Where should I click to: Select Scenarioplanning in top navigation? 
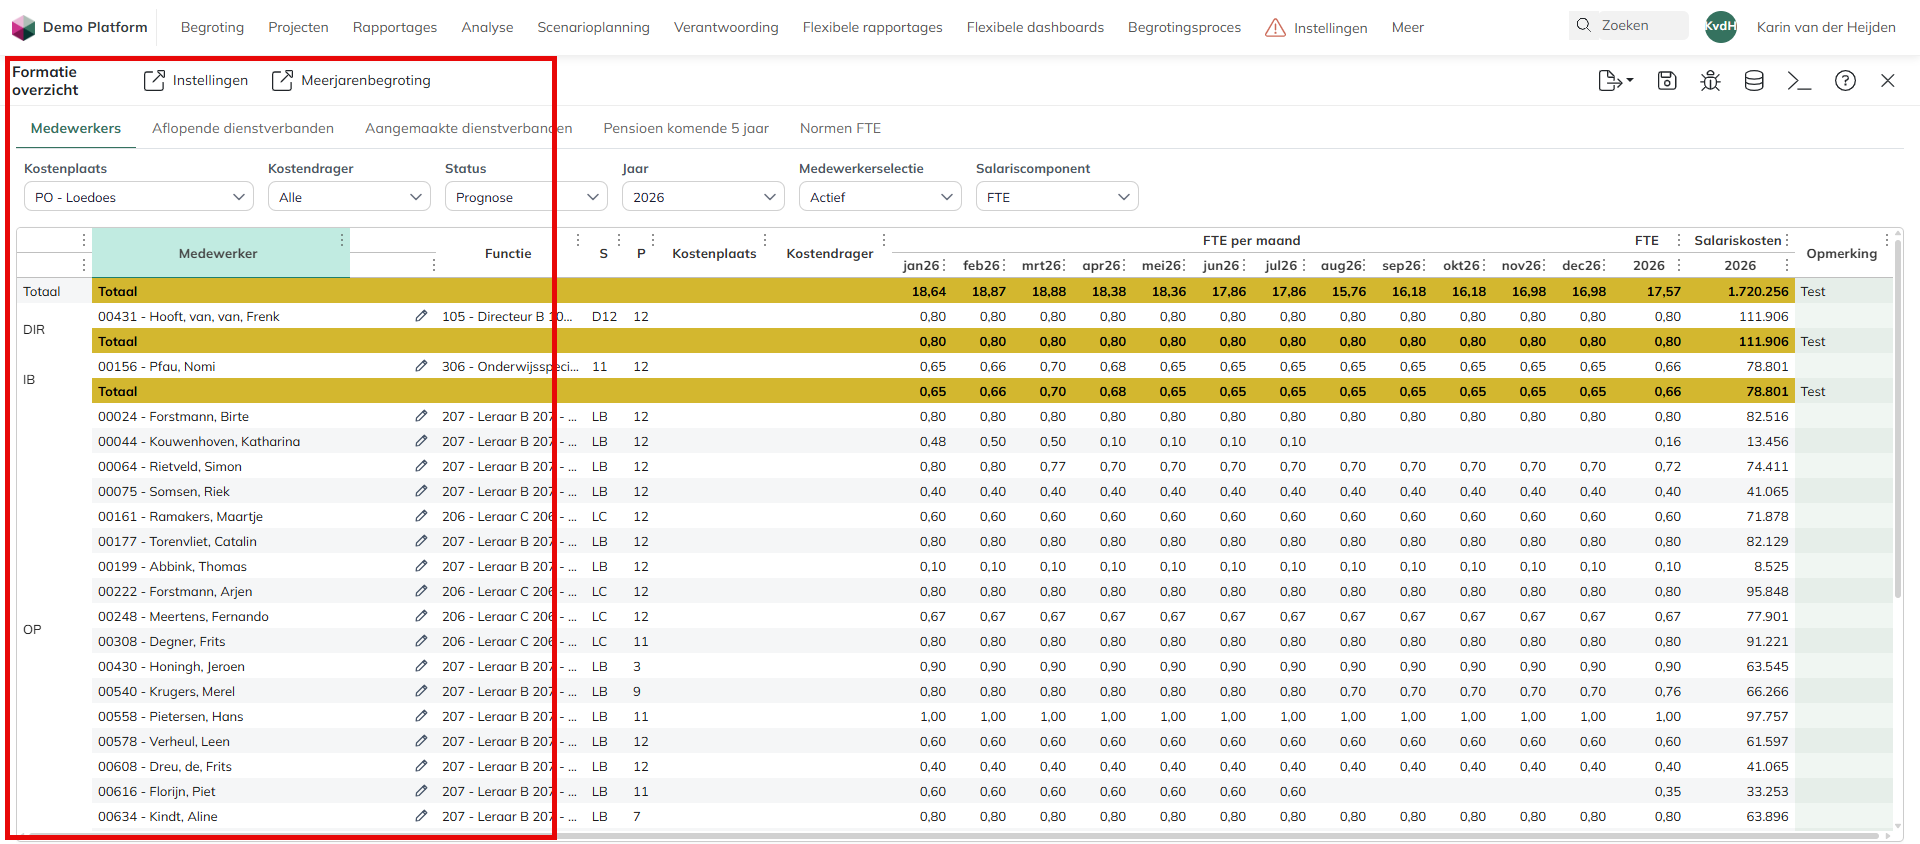593,27
